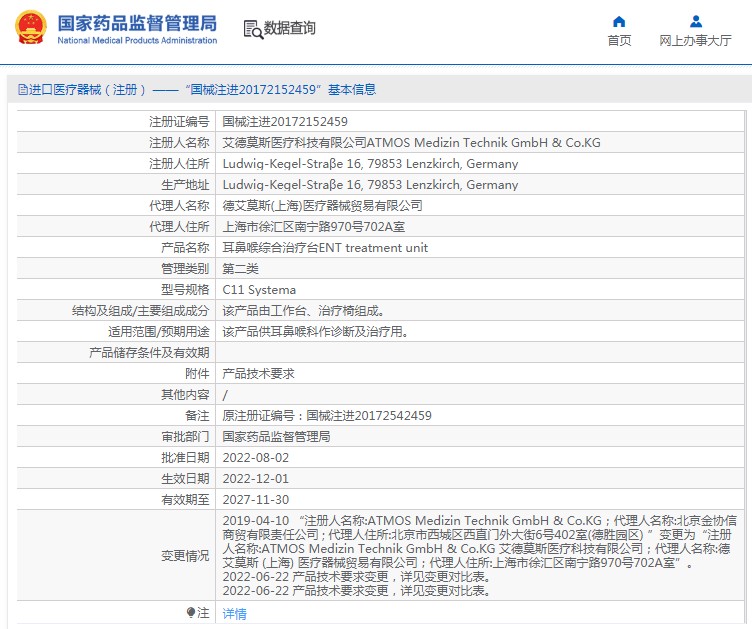752x629 pixels.
Task: Click the 2019-04-10 change record text
Action: [480, 542]
